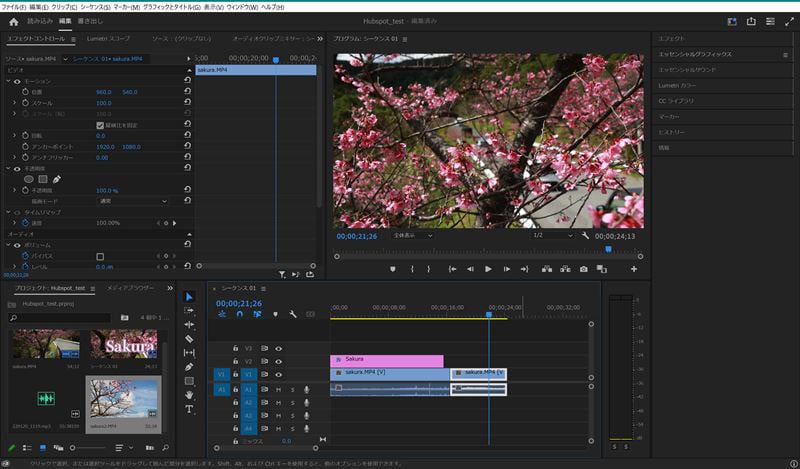Reset the Position parameter

[188, 91]
